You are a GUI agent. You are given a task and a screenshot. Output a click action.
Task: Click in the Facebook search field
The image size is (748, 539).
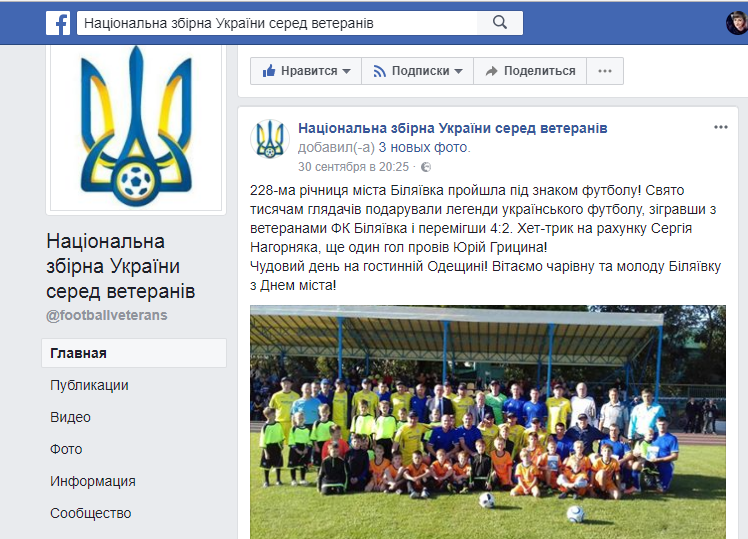click(x=277, y=23)
